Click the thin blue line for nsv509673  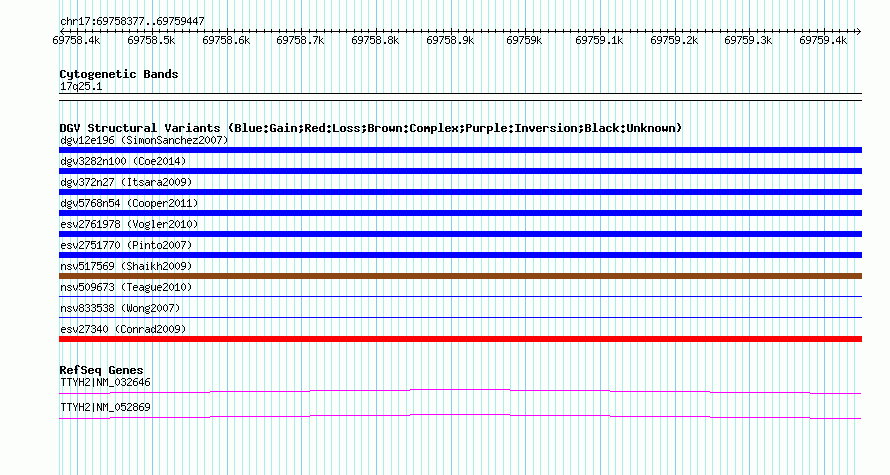coord(460,296)
